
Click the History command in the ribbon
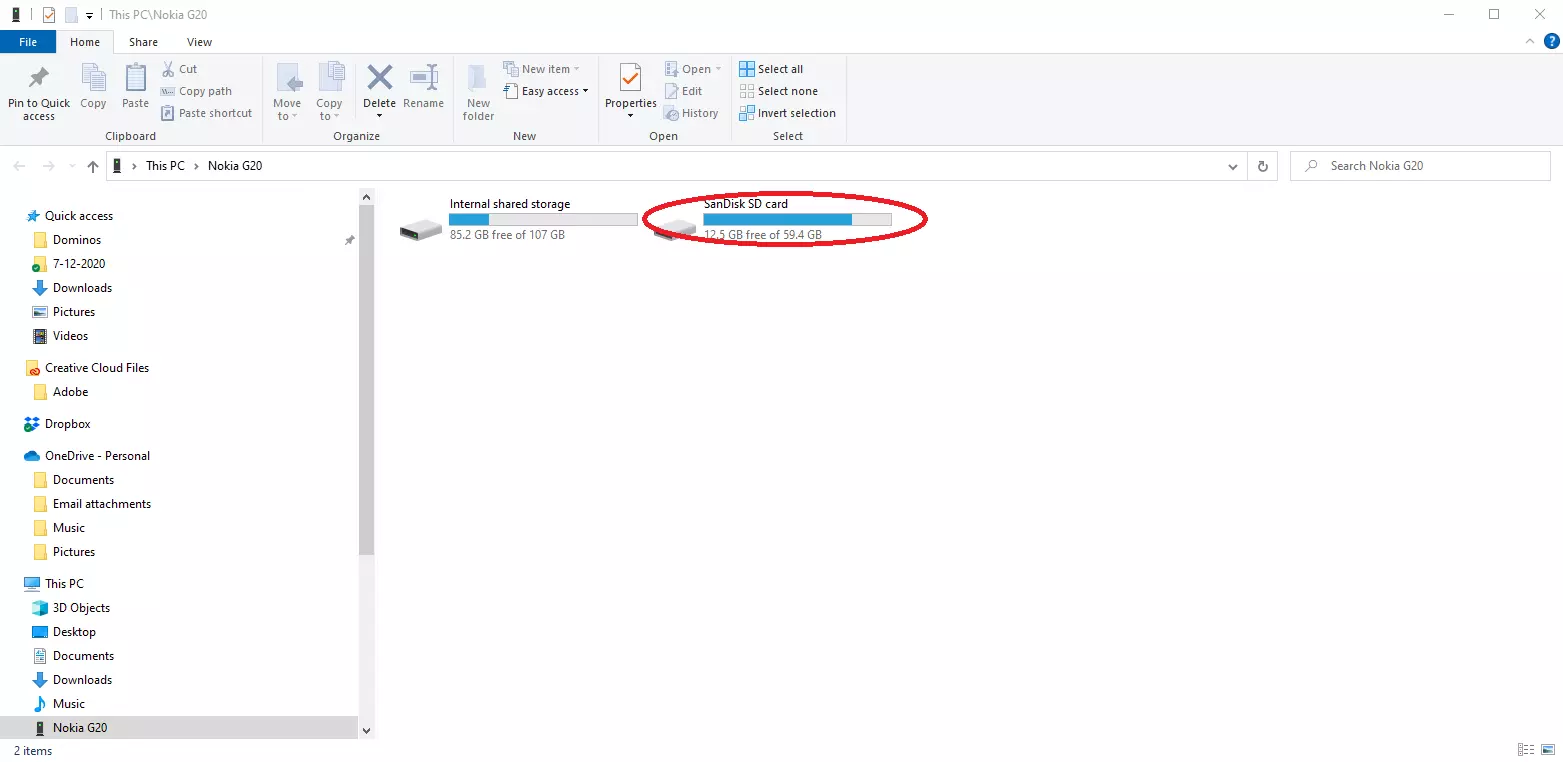[x=692, y=113]
